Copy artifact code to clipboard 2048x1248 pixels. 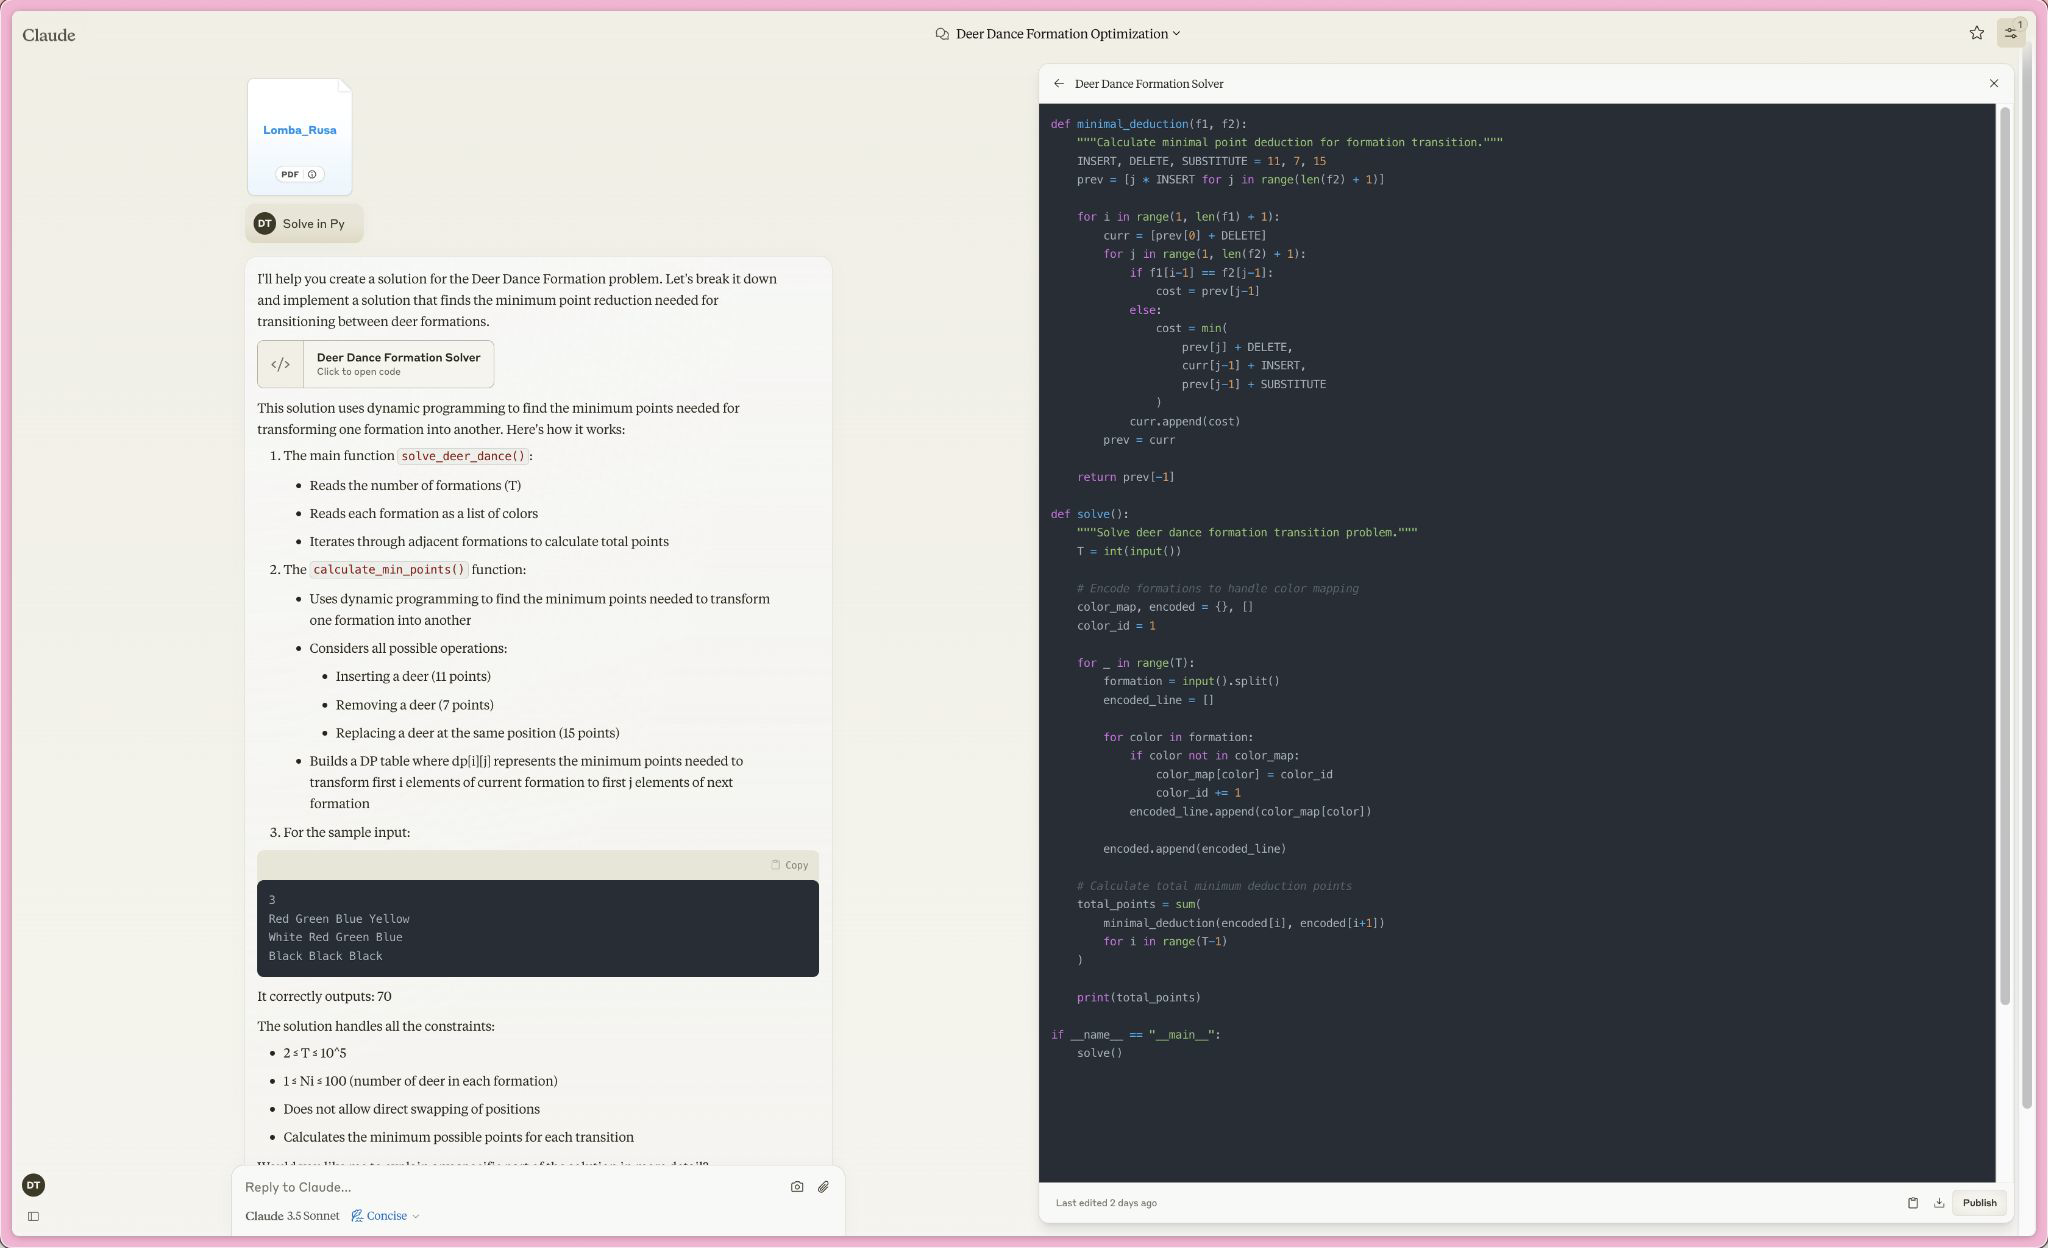pos(1912,1203)
